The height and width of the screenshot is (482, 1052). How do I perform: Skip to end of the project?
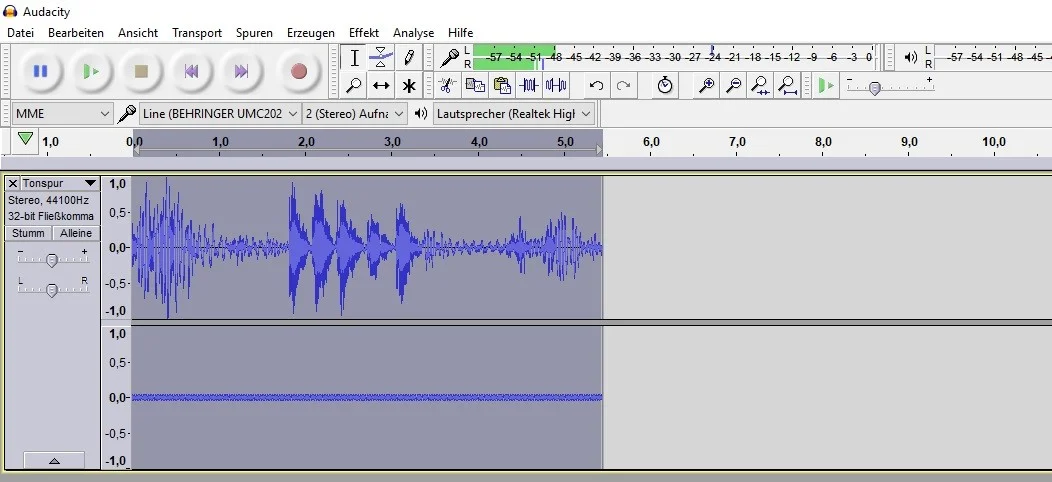click(x=242, y=70)
